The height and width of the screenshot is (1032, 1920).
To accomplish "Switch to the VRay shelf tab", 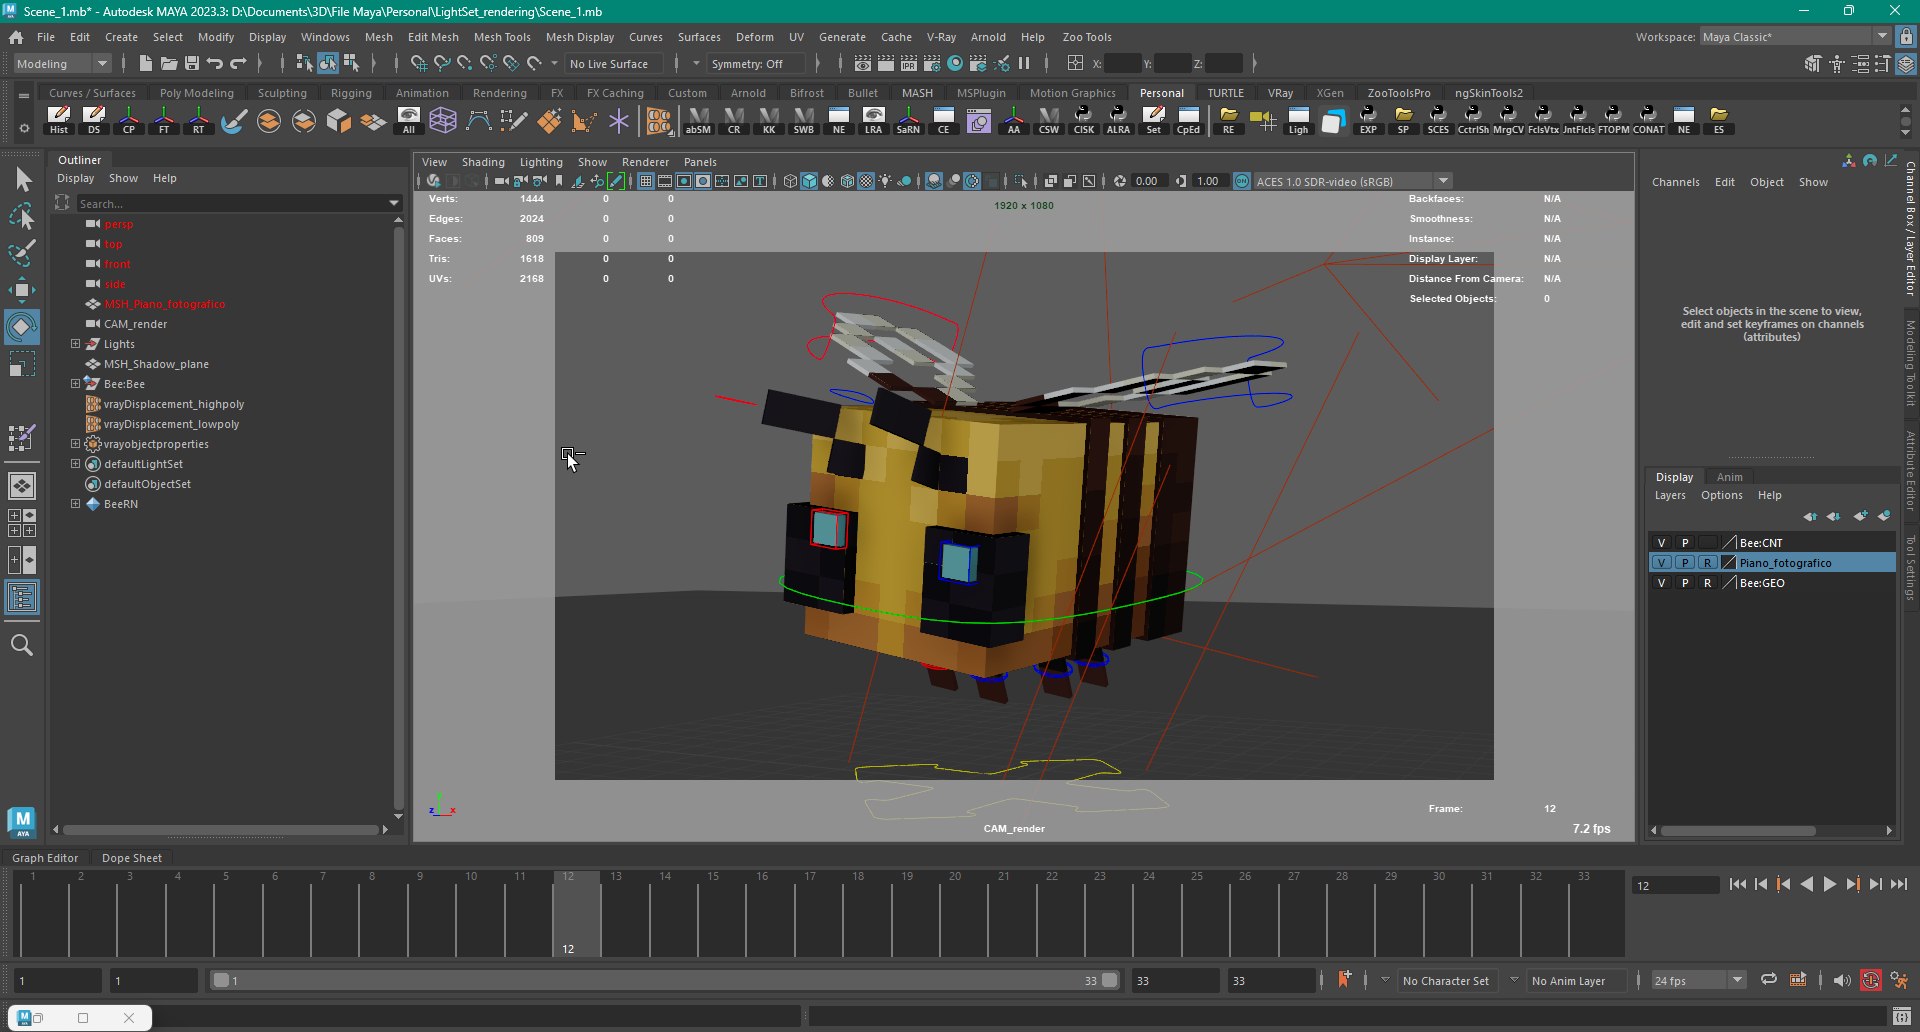I will pyautogui.click(x=1280, y=93).
